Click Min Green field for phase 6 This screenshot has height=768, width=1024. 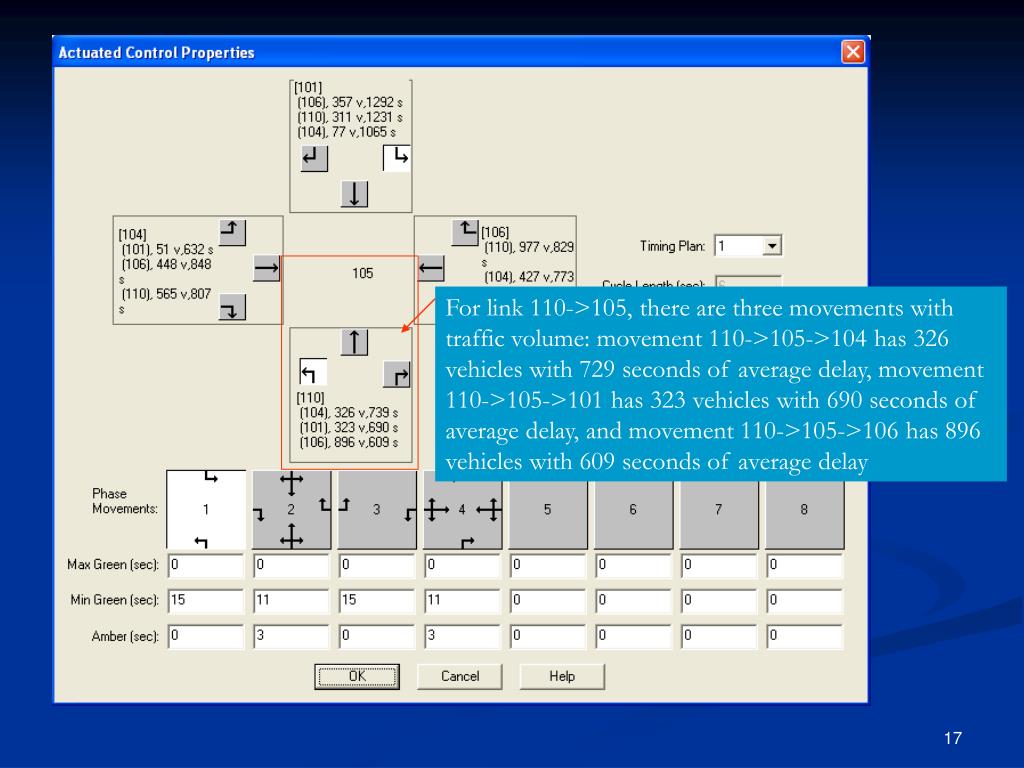tap(633, 601)
